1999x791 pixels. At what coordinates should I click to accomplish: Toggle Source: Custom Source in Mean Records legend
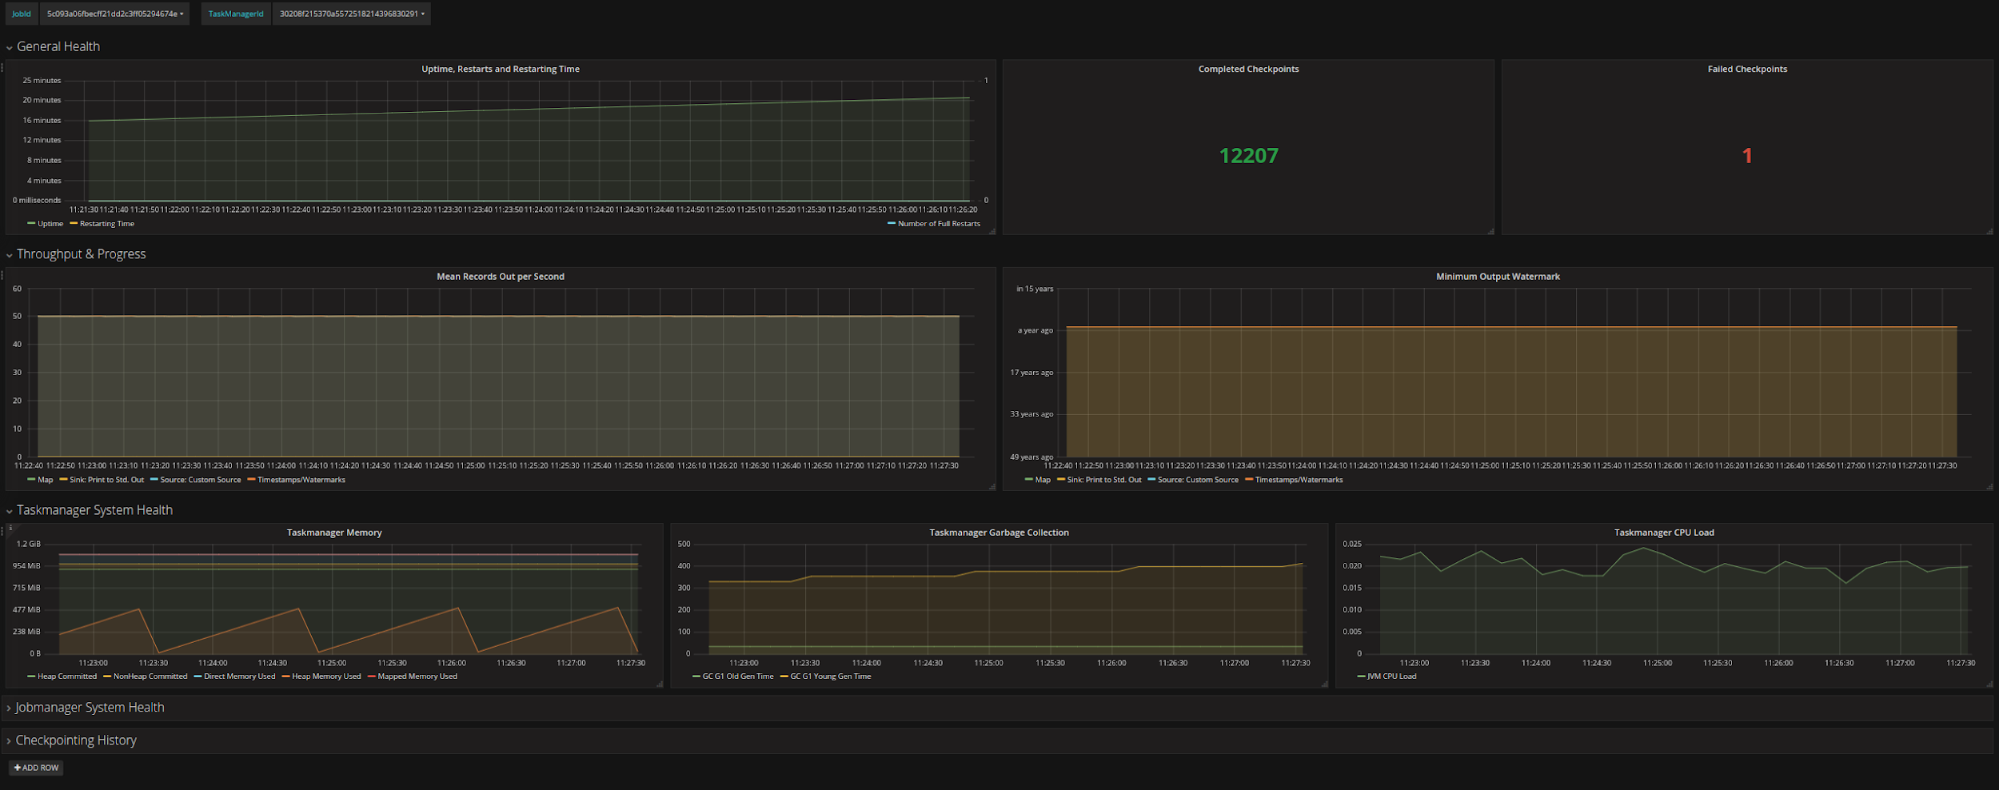pos(200,480)
